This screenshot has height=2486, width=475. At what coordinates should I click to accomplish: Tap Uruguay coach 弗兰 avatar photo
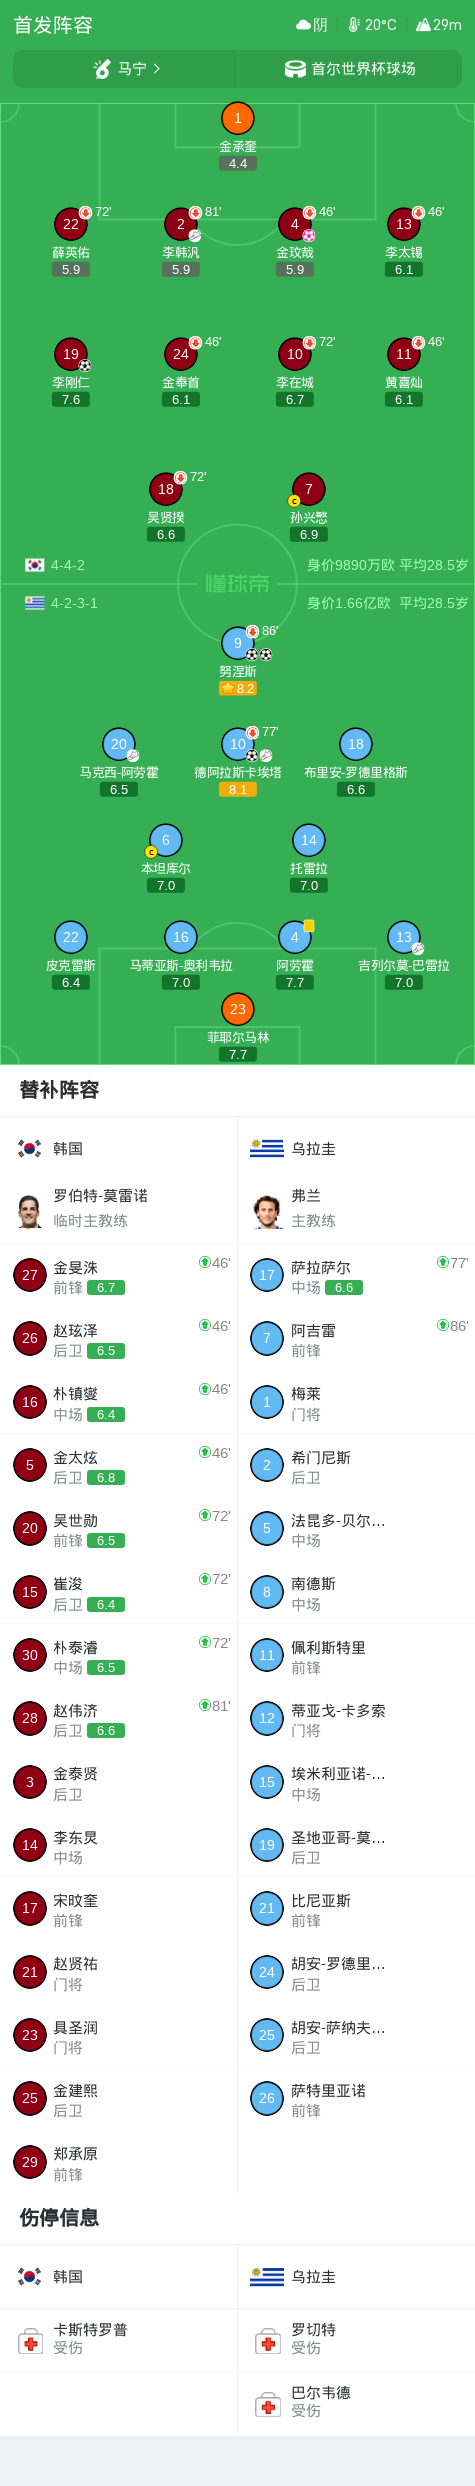(267, 1211)
